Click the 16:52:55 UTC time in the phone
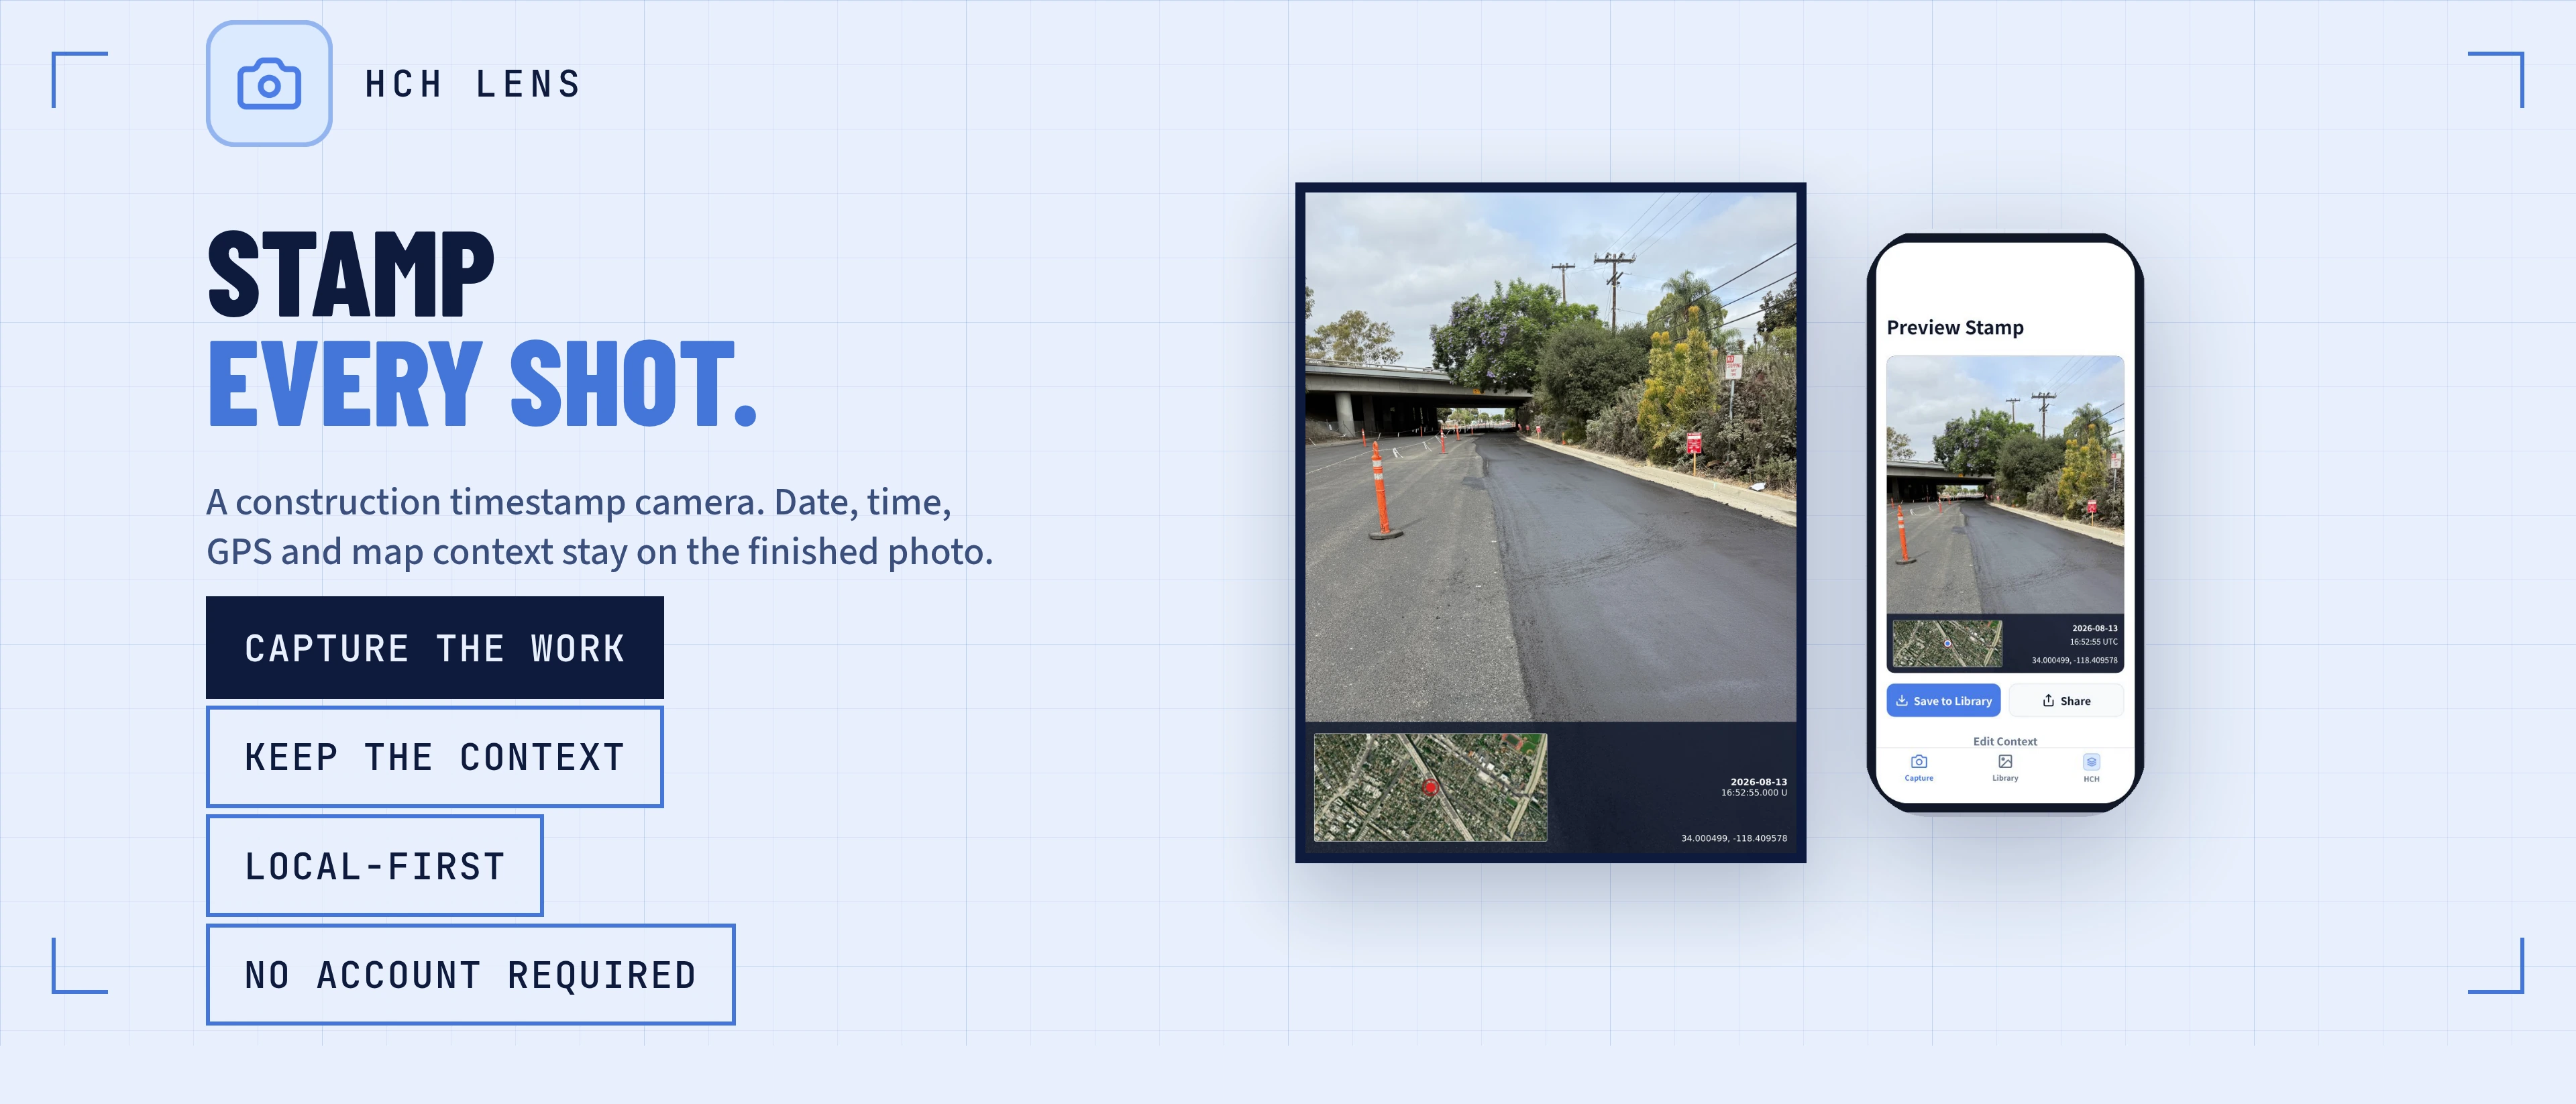The image size is (2576, 1104). (x=2093, y=642)
